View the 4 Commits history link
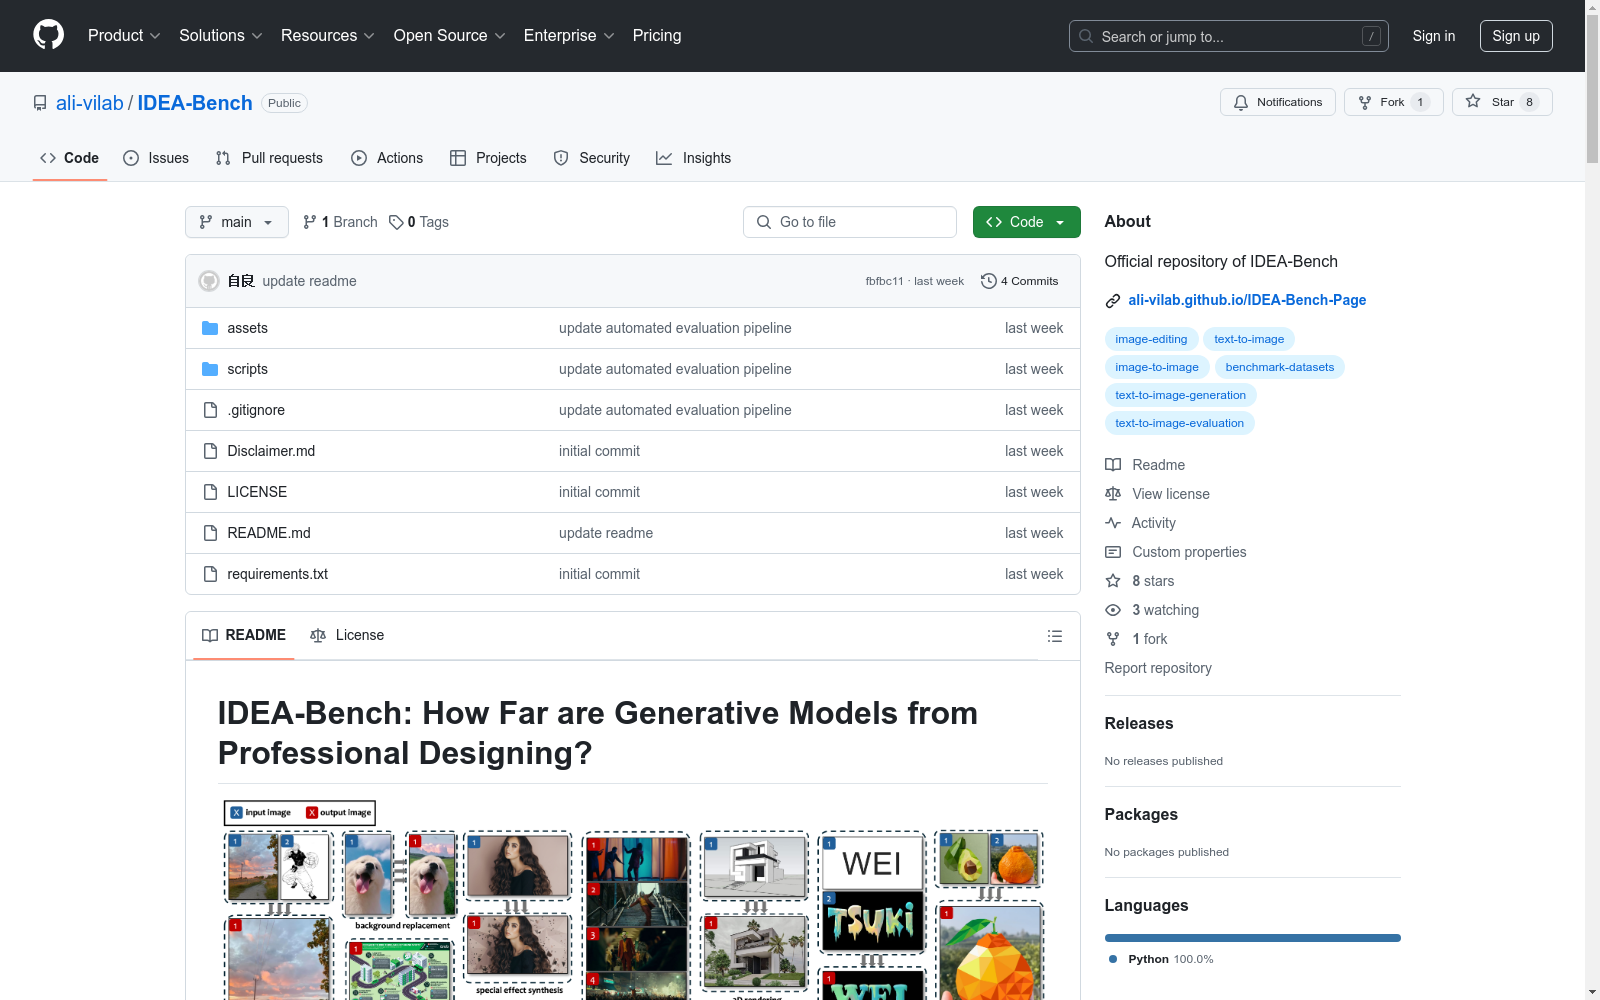Screen dimensions: 1600x1000 click(x=1020, y=281)
